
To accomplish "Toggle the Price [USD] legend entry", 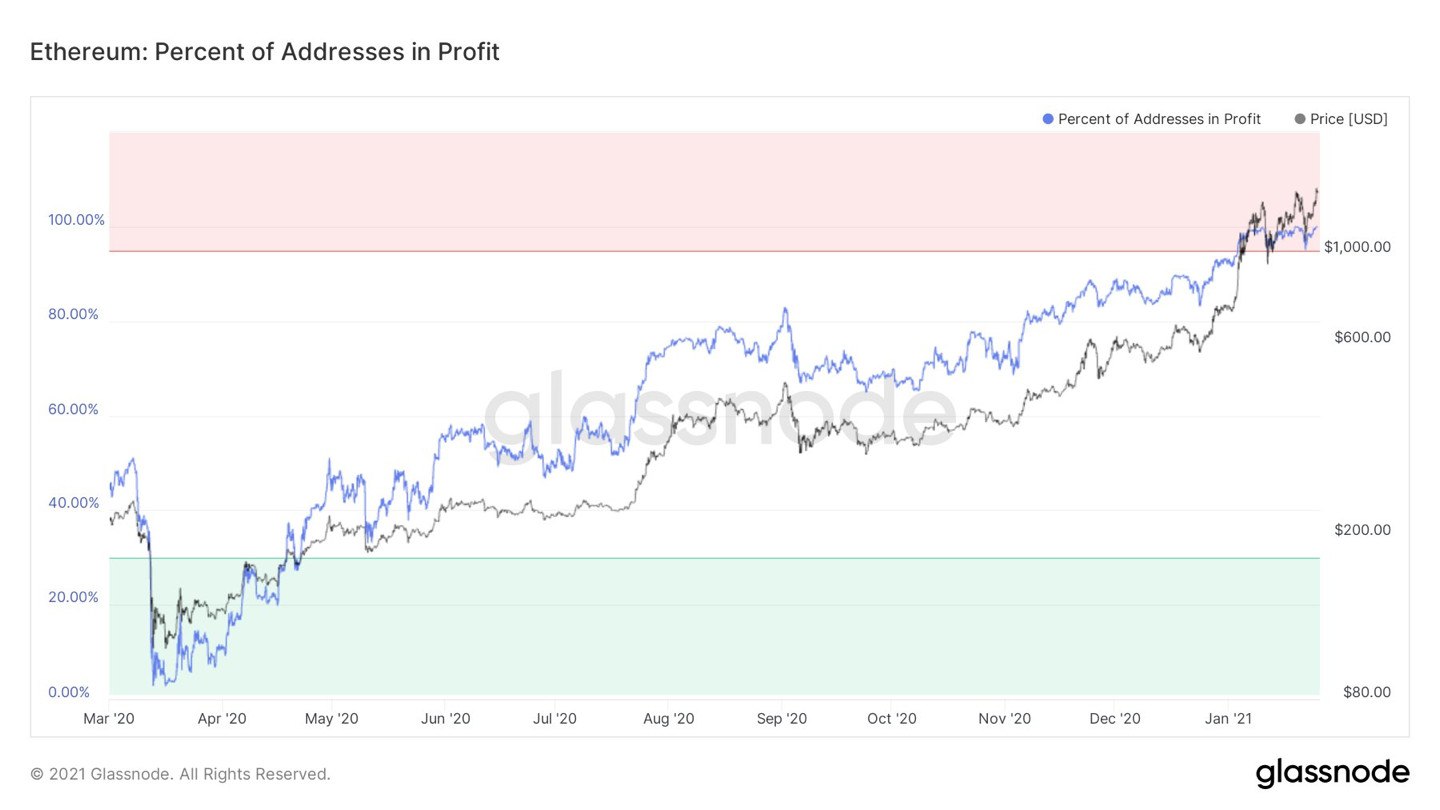I will pyautogui.click(x=1341, y=119).
